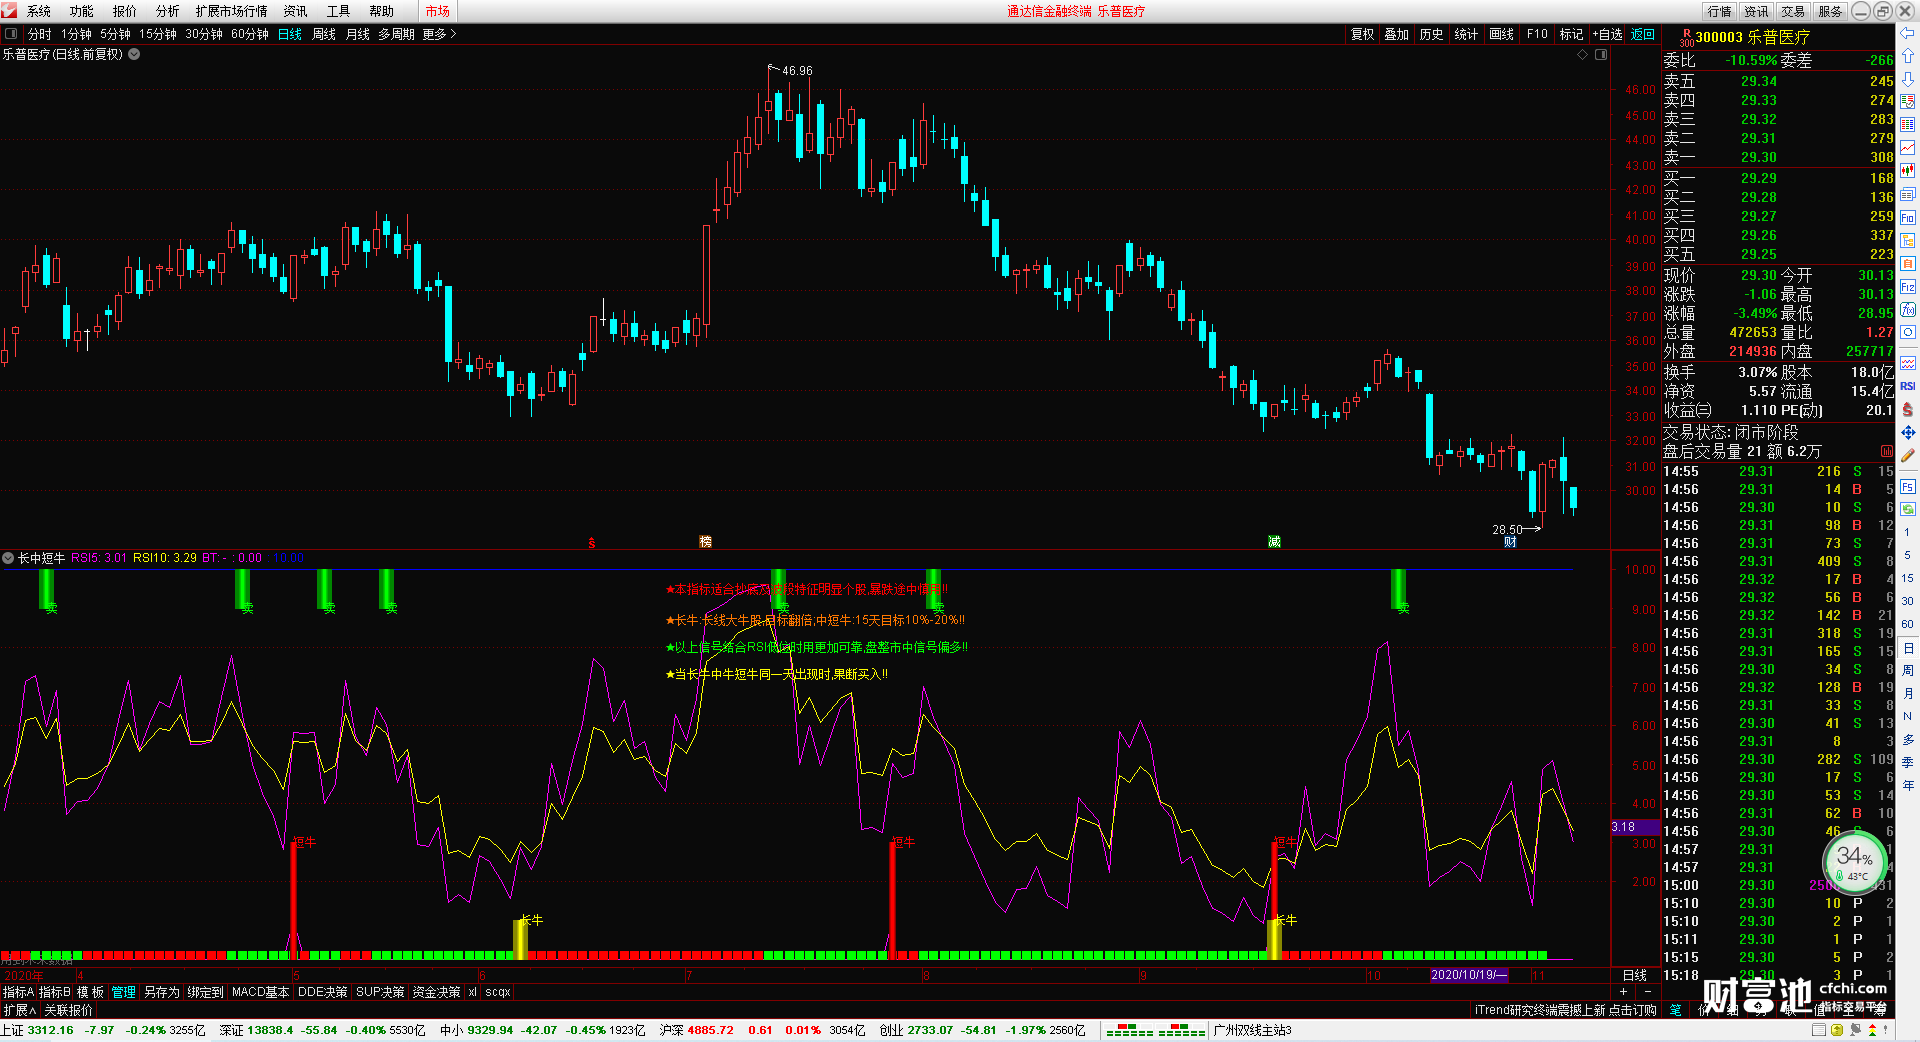The image size is (1920, 1042).
Task: Click the blue four-way move arrows icon
Action: coord(1908,433)
